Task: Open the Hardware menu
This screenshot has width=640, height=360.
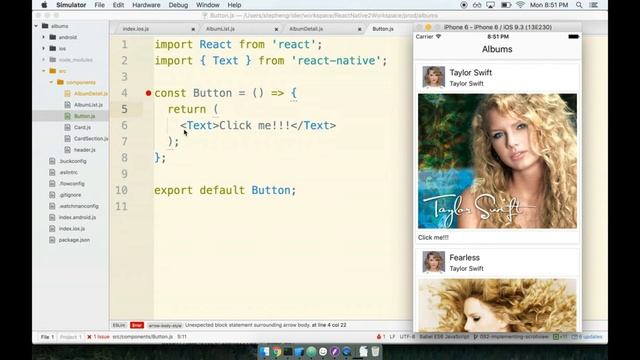Action: tap(146, 5)
